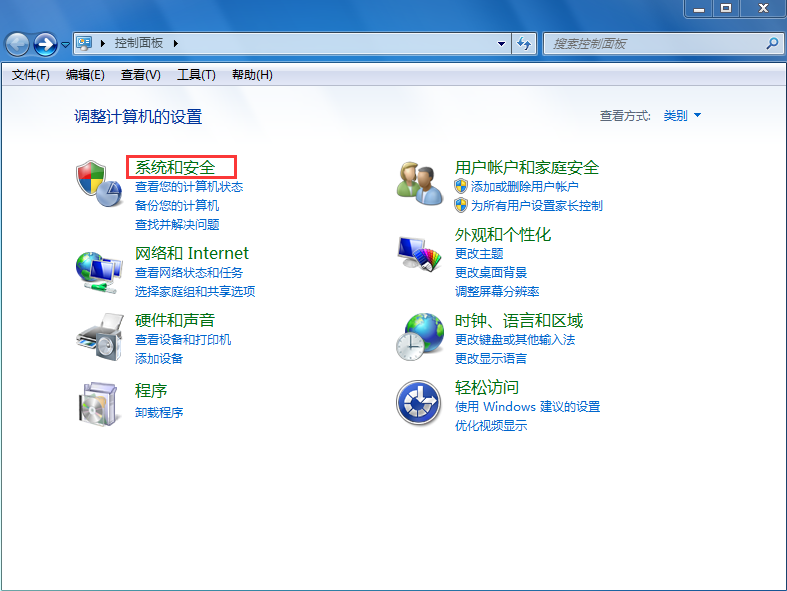The height and width of the screenshot is (591, 787).
Task: Click 更改桌面背景 link
Action: 491,273
